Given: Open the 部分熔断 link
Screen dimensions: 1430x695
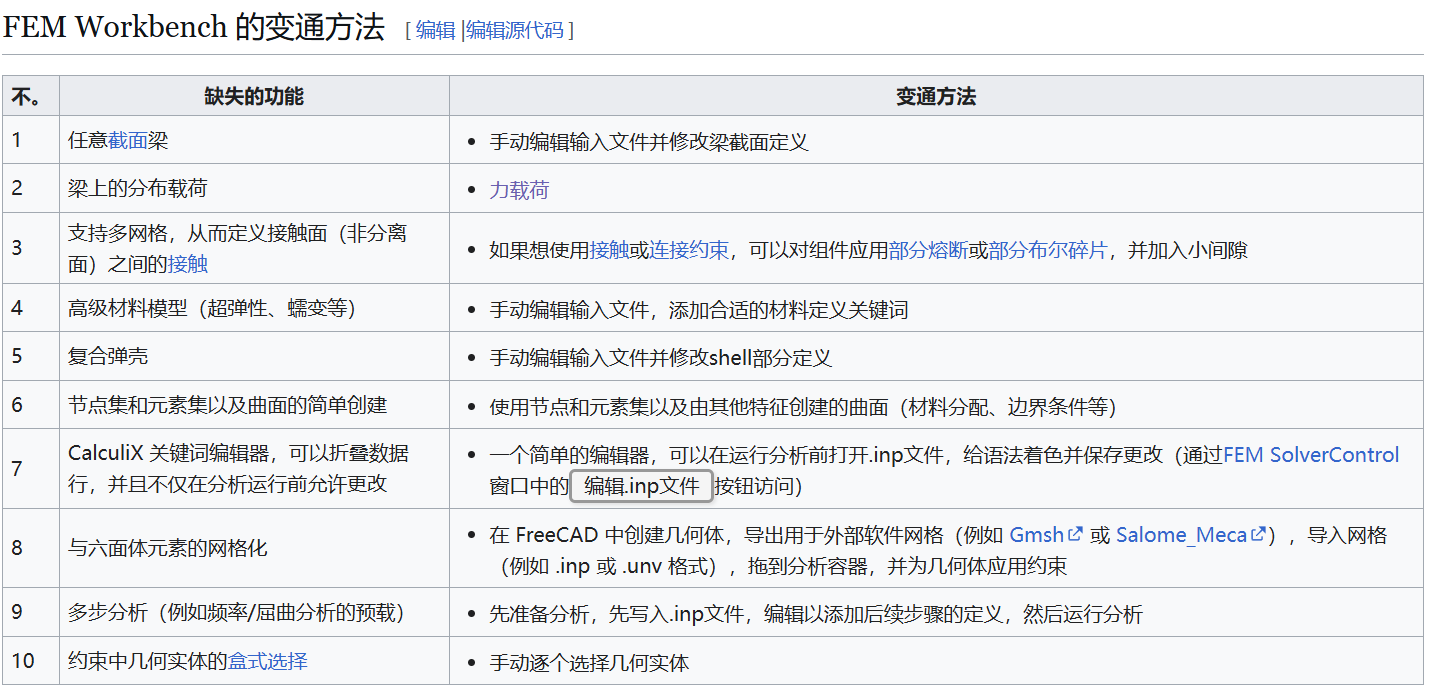Looking at the screenshot, I should (x=928, y=250).
